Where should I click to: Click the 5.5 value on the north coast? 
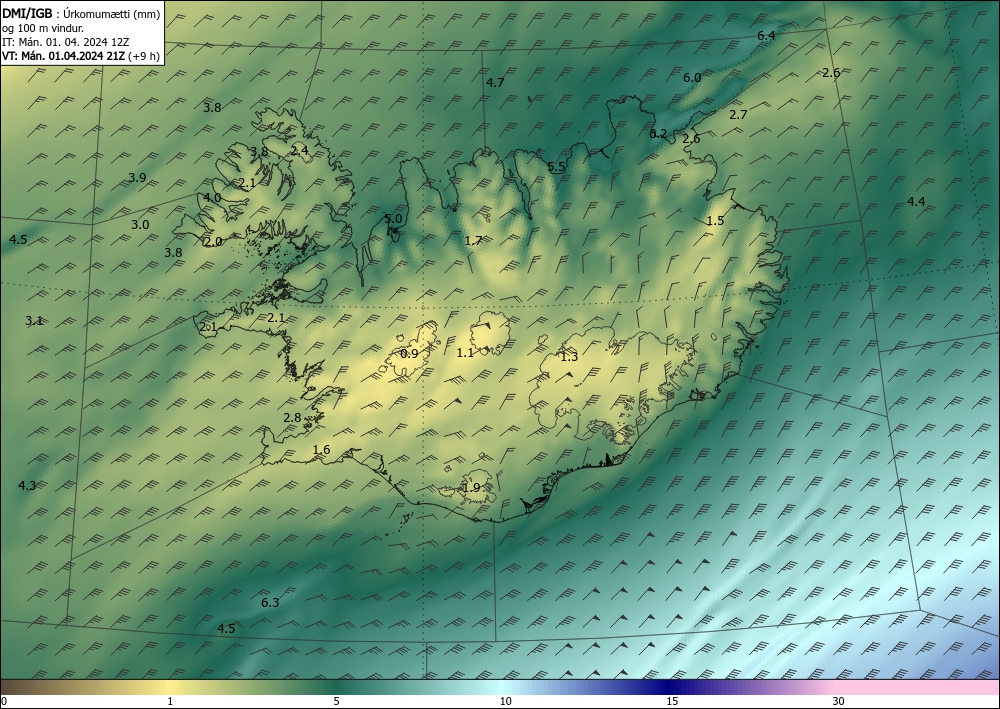pos(556,167)
